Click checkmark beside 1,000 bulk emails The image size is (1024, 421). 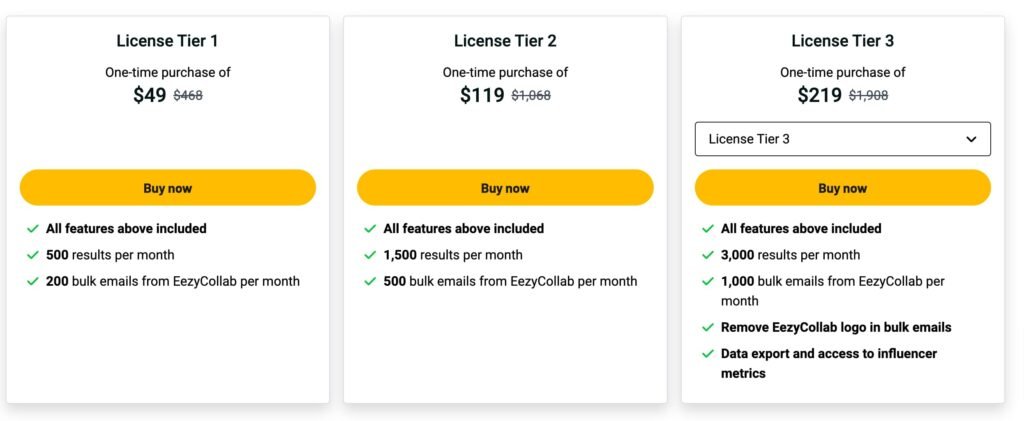tap(708, 281)
